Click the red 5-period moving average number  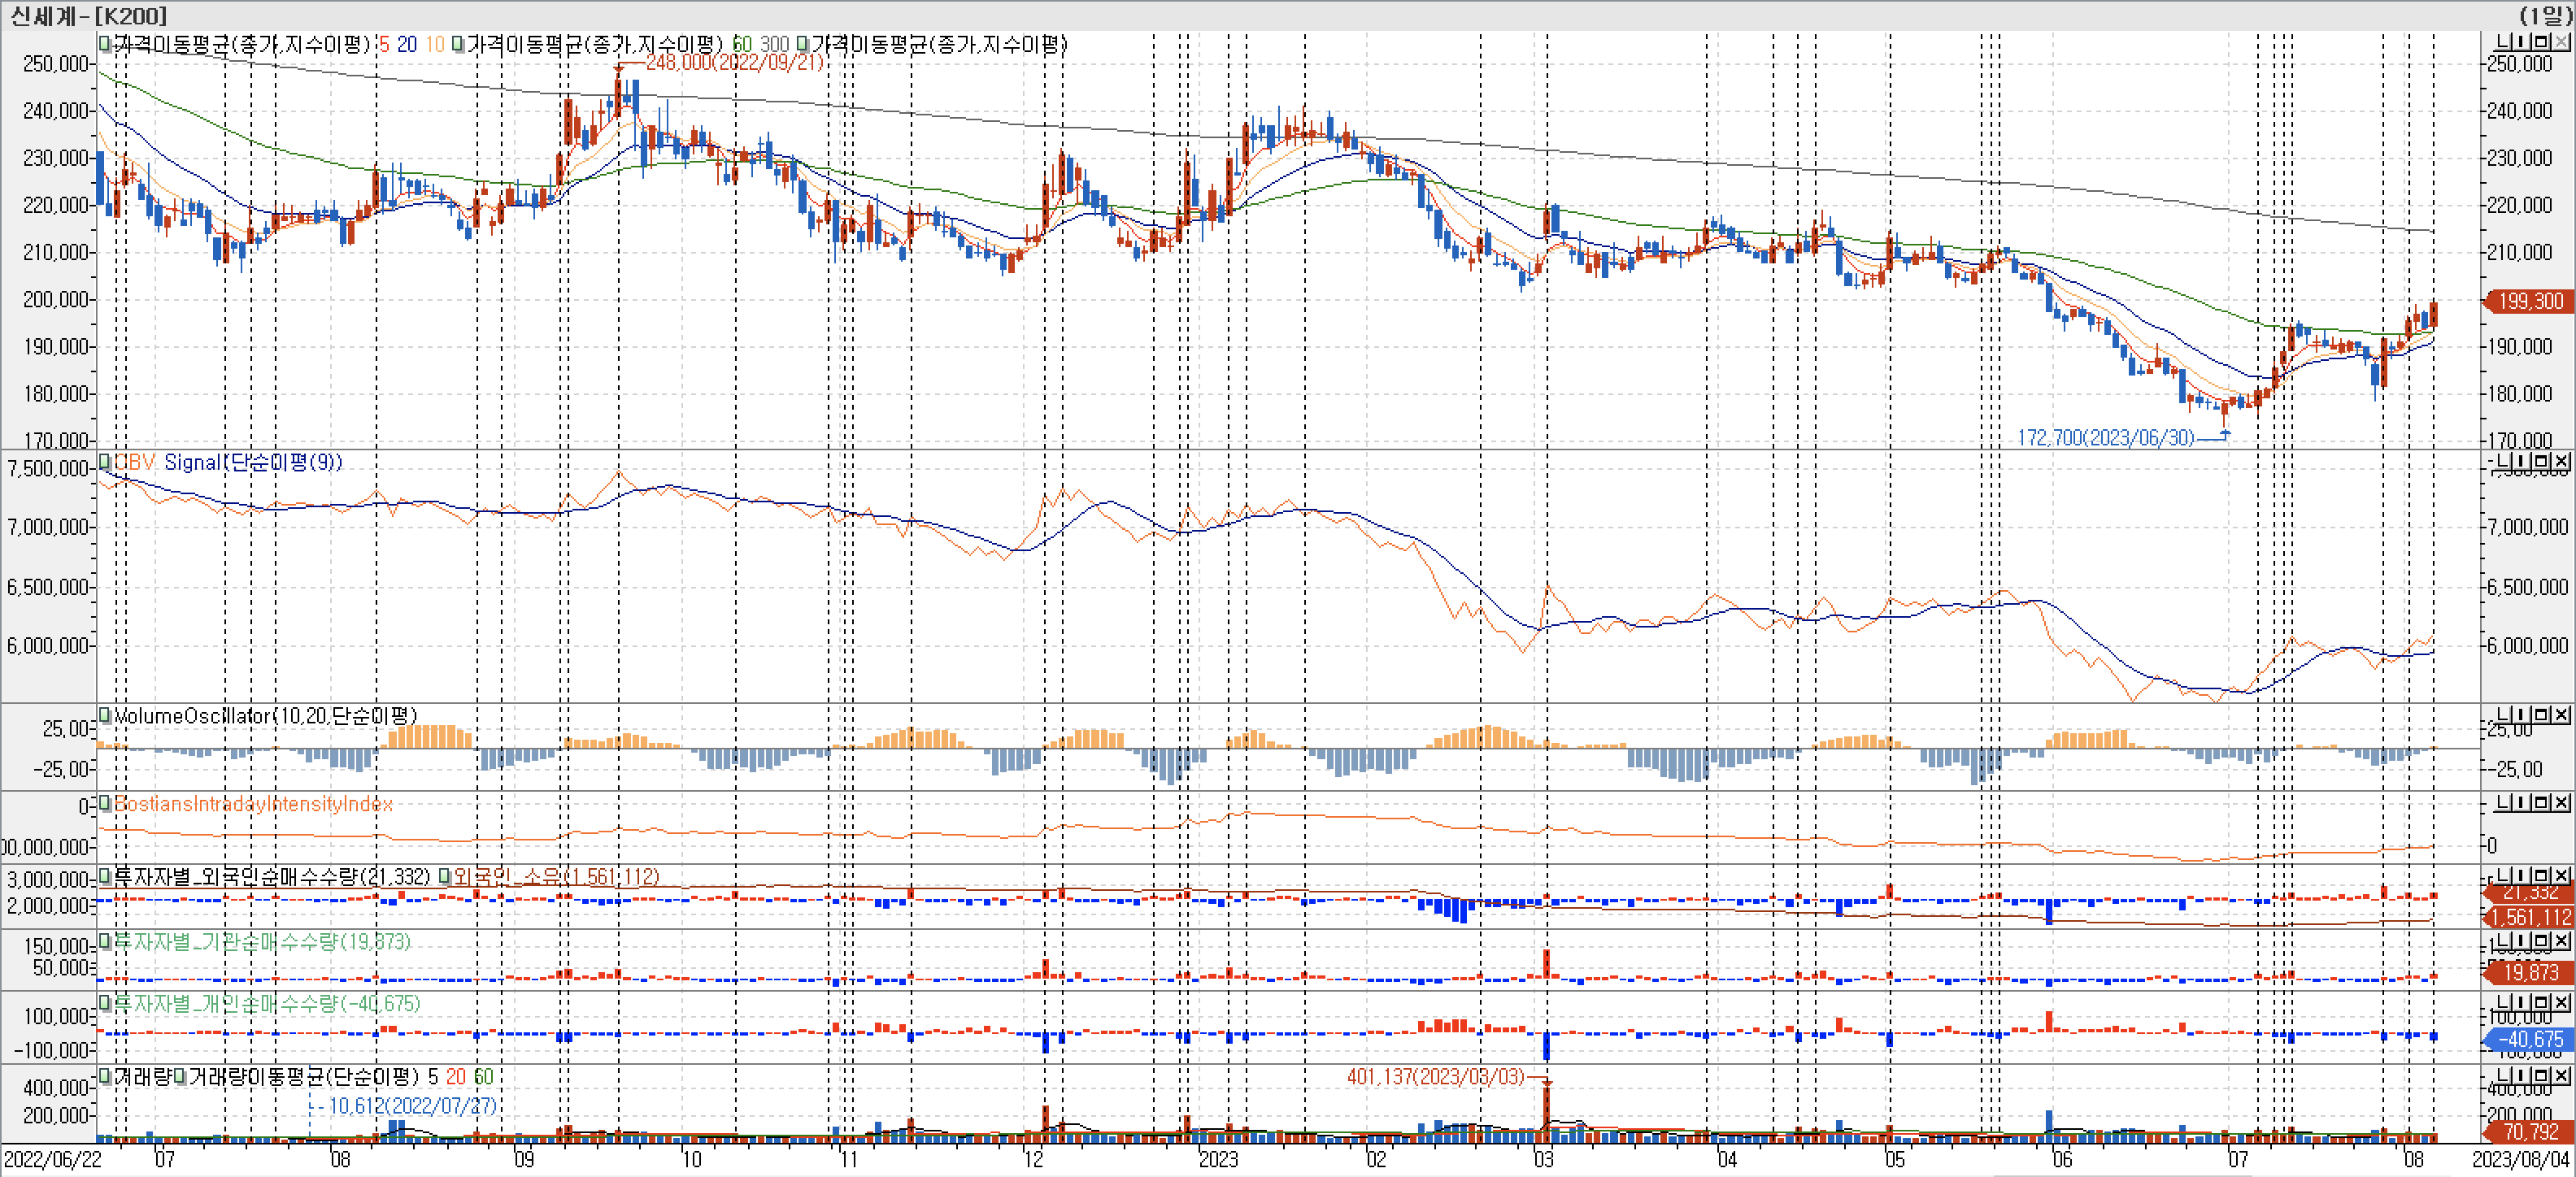pyautogui.click(x=384, y=44)
